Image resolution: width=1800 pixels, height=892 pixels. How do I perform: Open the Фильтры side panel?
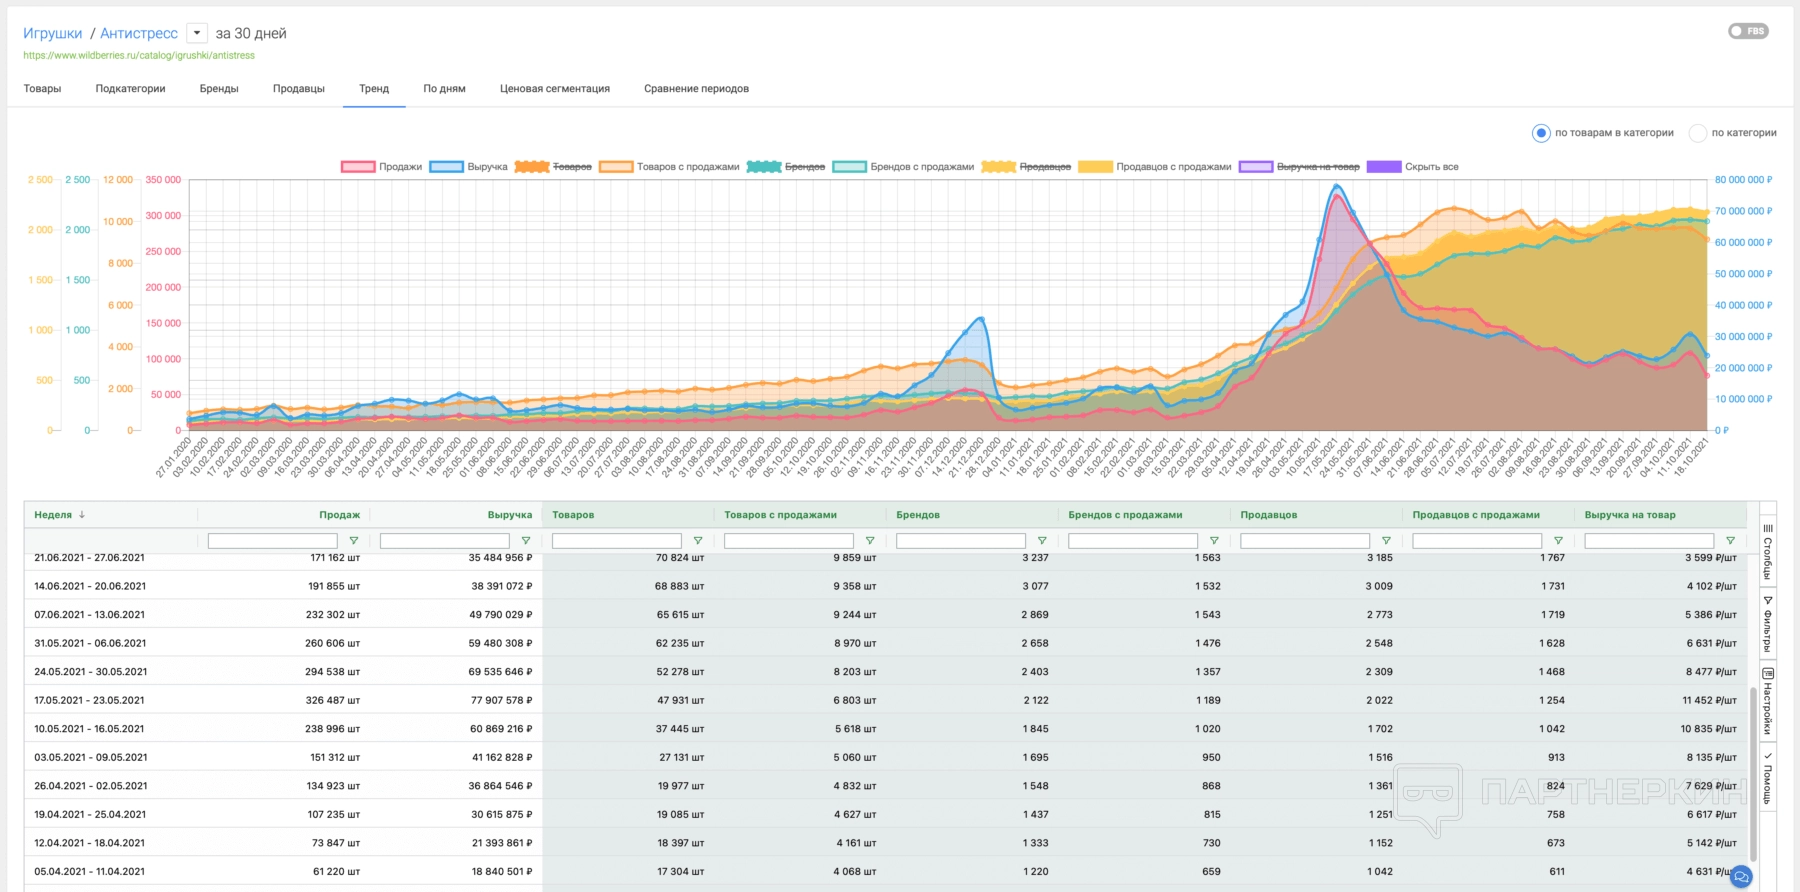tap(1767, 623)
